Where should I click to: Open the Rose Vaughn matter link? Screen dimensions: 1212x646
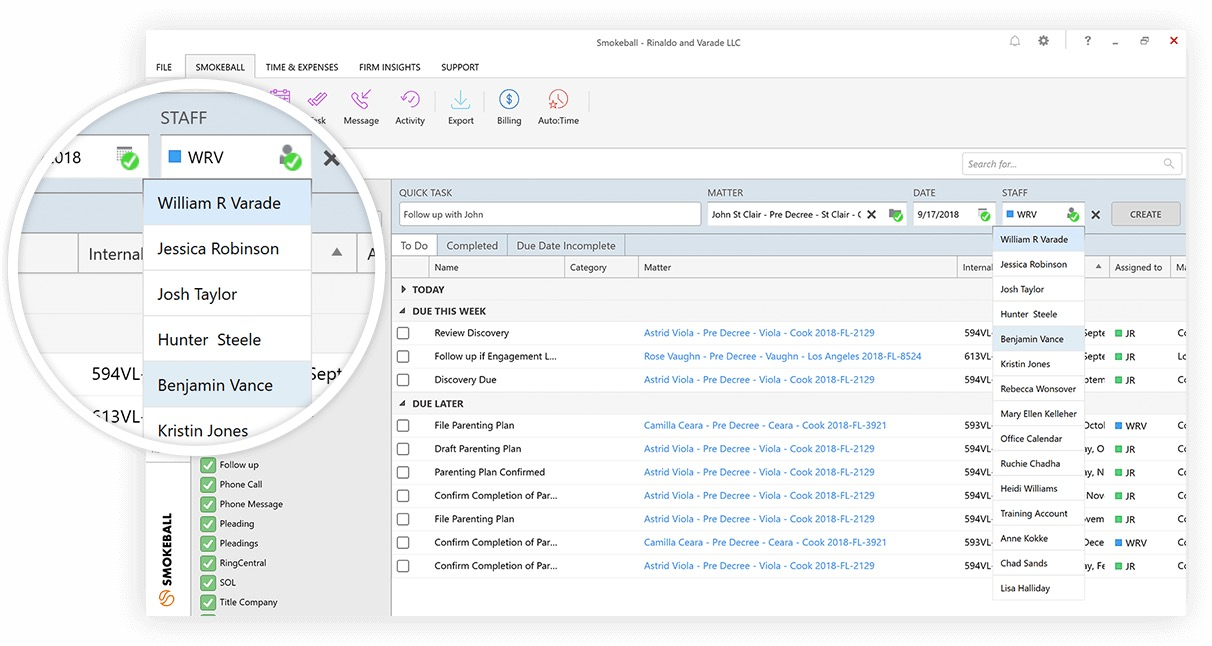(x=783, y=356)
